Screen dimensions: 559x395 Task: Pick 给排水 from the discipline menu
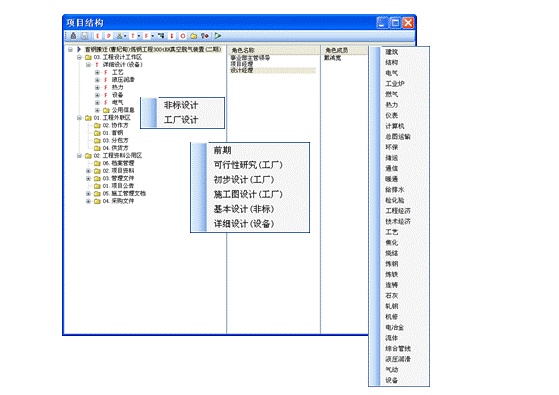click(x=395, y=190)
